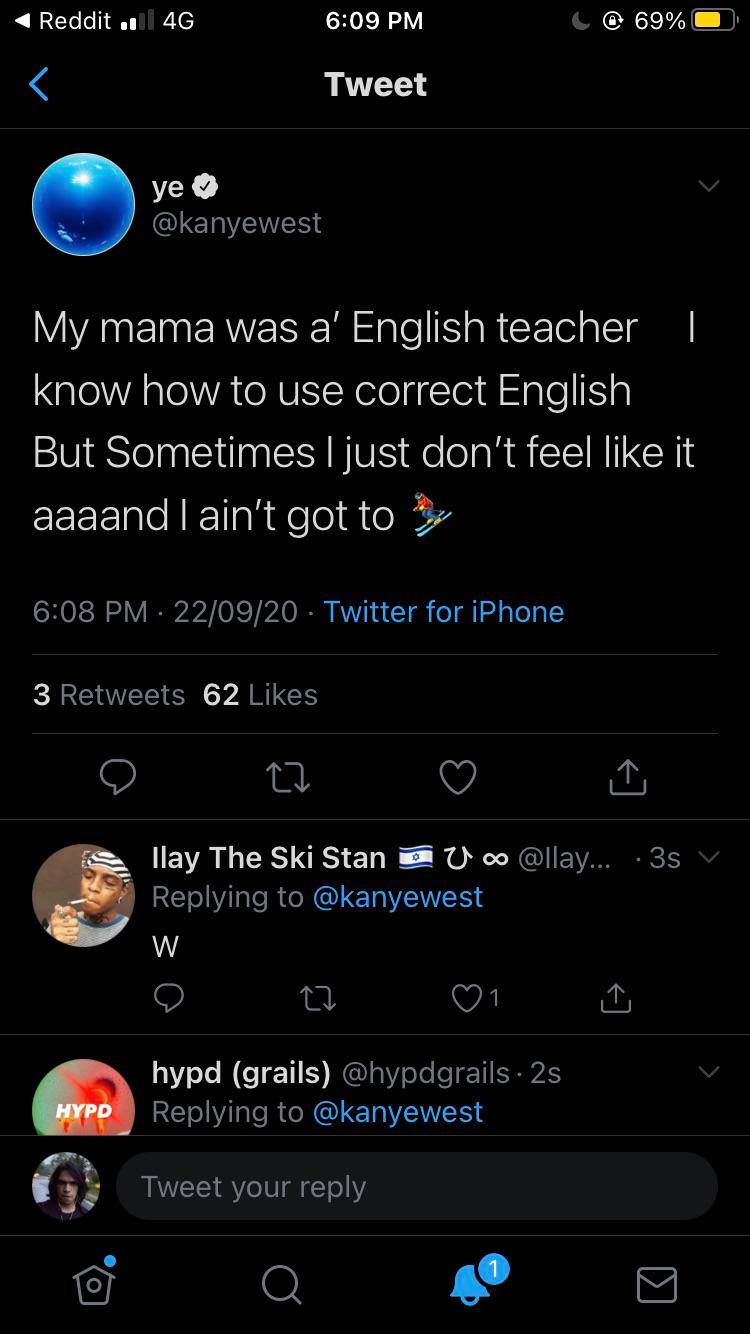The width and height of the screenshot is (750, 1334).
Task: Tap the Tweet your reply field
Action: [x=416, y=1187]
